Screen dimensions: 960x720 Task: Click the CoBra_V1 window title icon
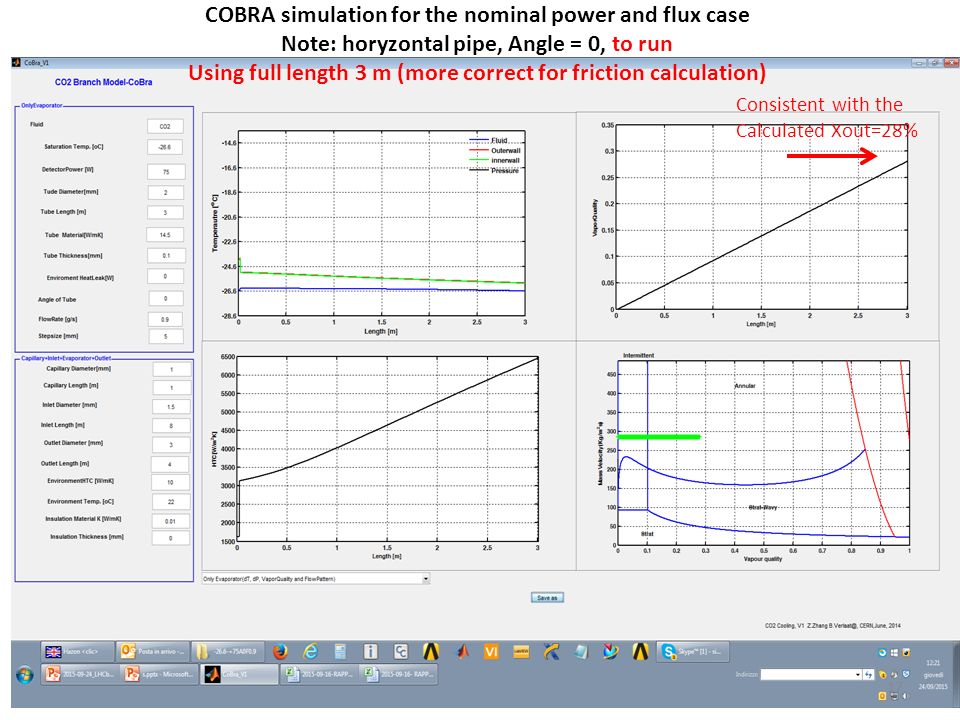pyautogui.click(x=16, y=62)
